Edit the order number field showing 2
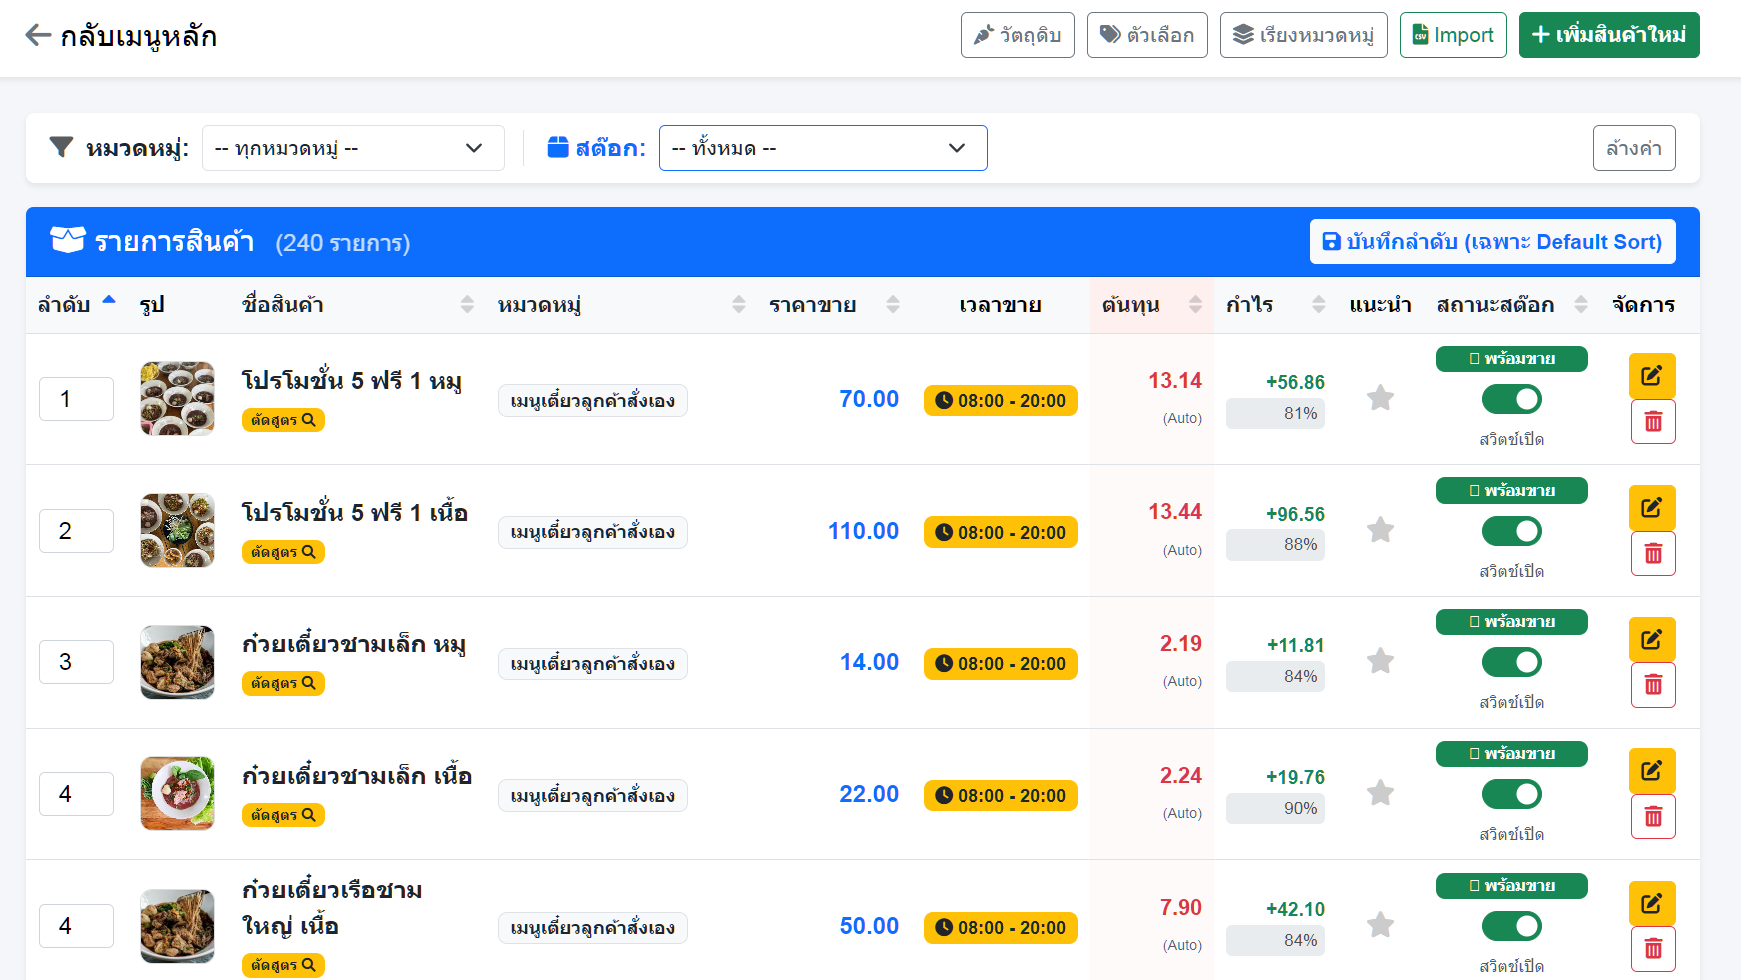The image size is (1741, 980). point(76,531)
